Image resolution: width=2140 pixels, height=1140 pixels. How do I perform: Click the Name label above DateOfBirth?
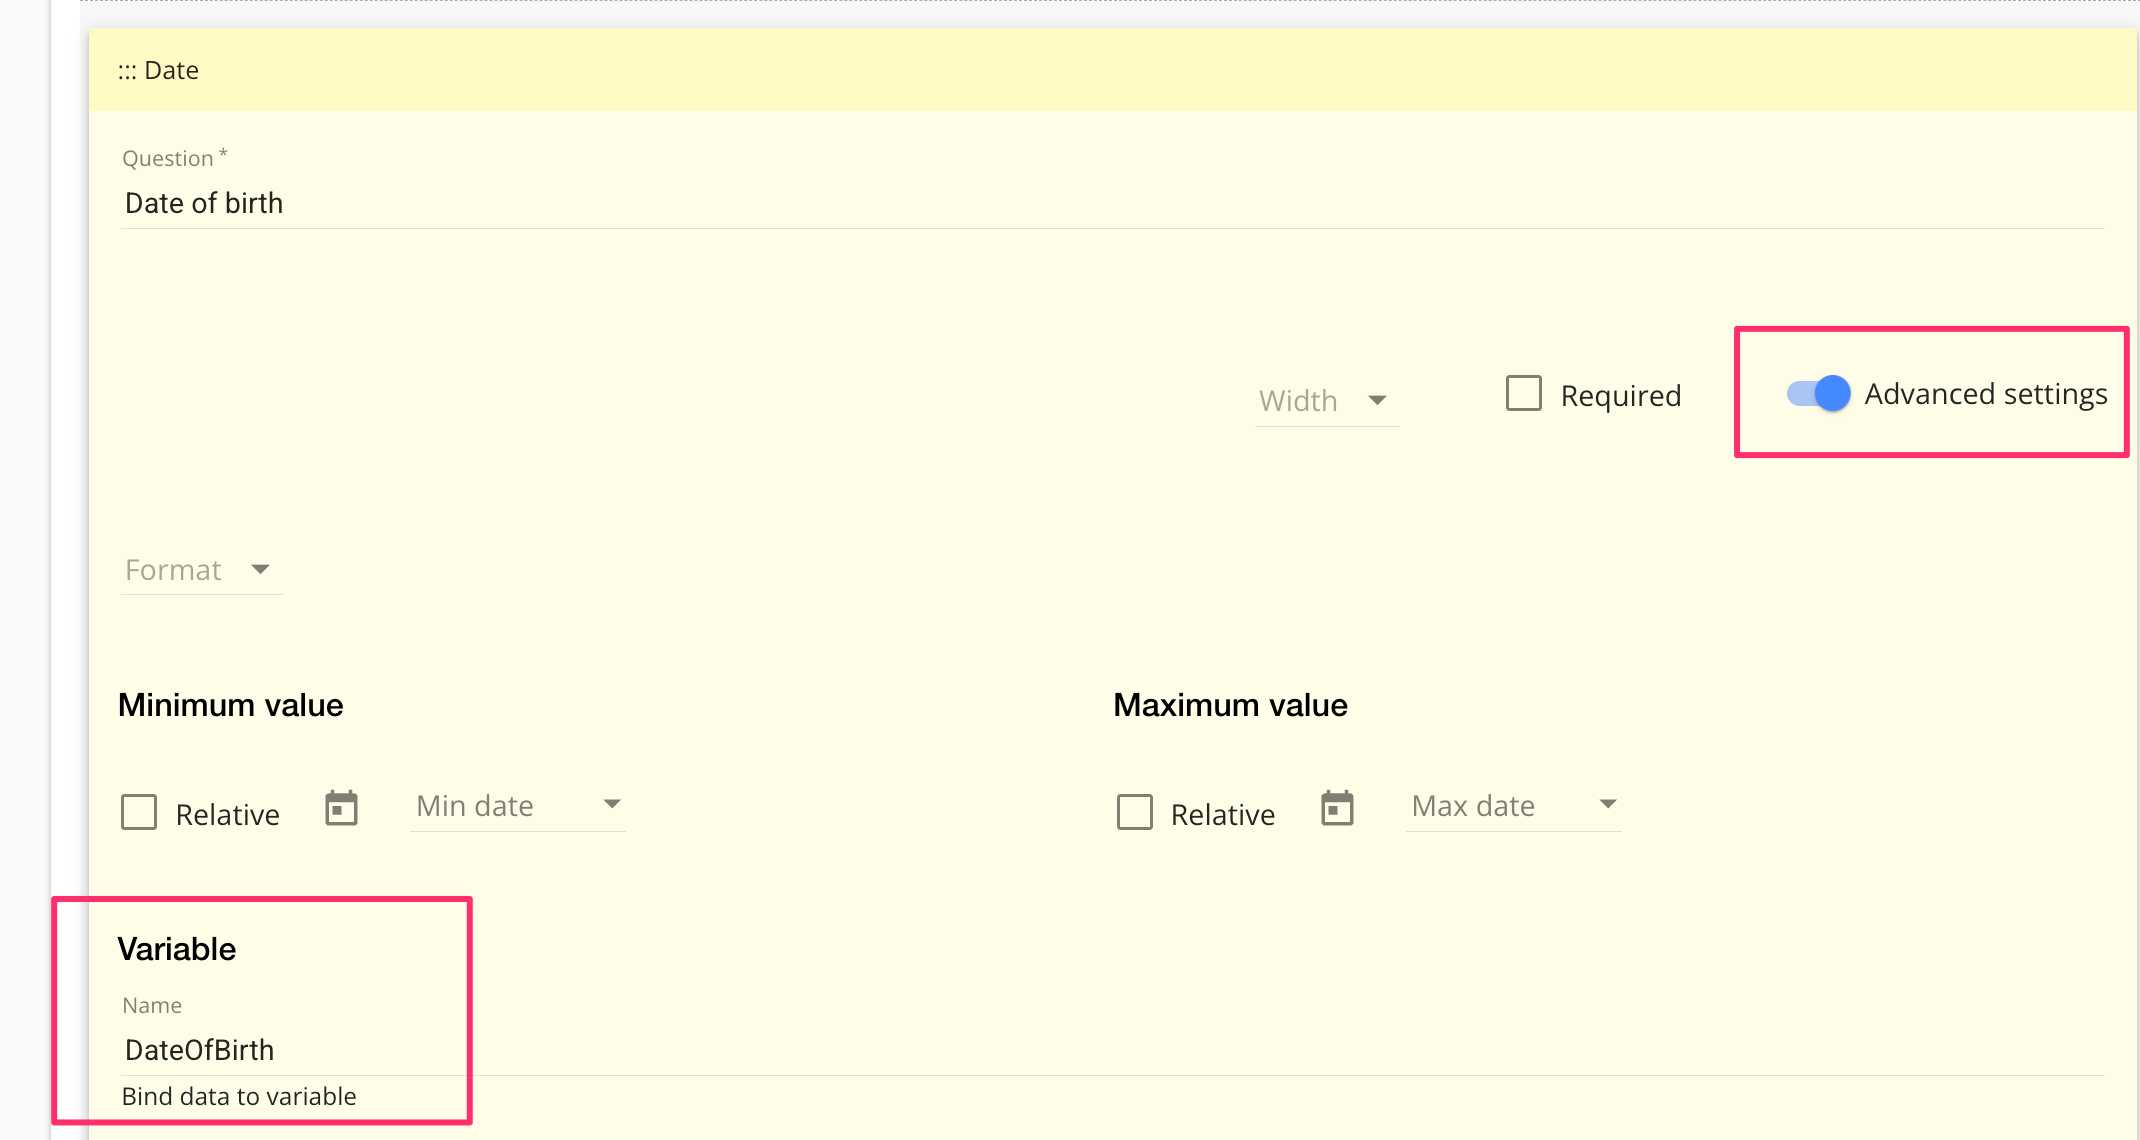click(152, 1006)
